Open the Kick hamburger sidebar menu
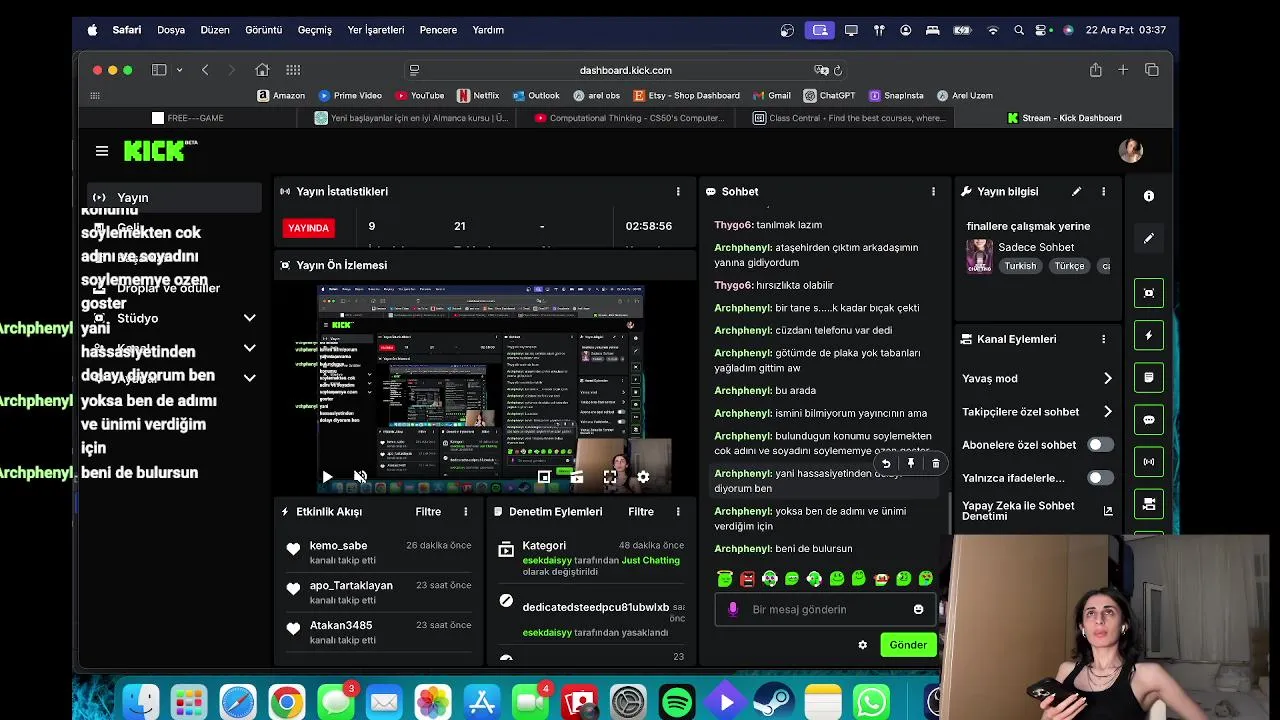The width and height of the screenshot is (1280, 720). coord(101,151)
